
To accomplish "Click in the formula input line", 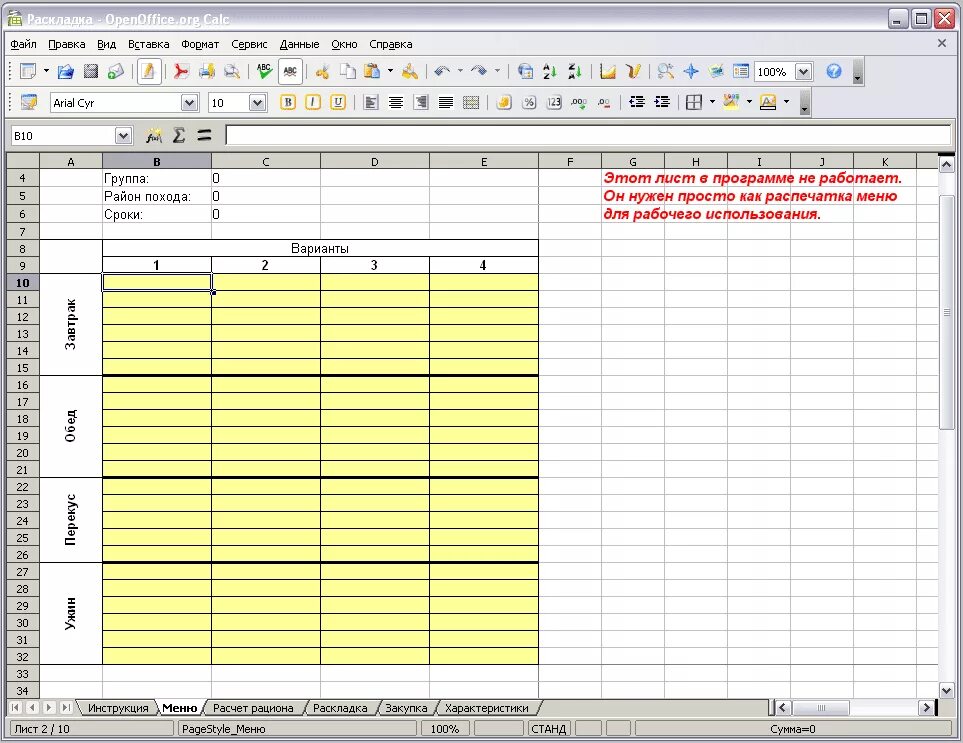I will (x=588, y=135).
